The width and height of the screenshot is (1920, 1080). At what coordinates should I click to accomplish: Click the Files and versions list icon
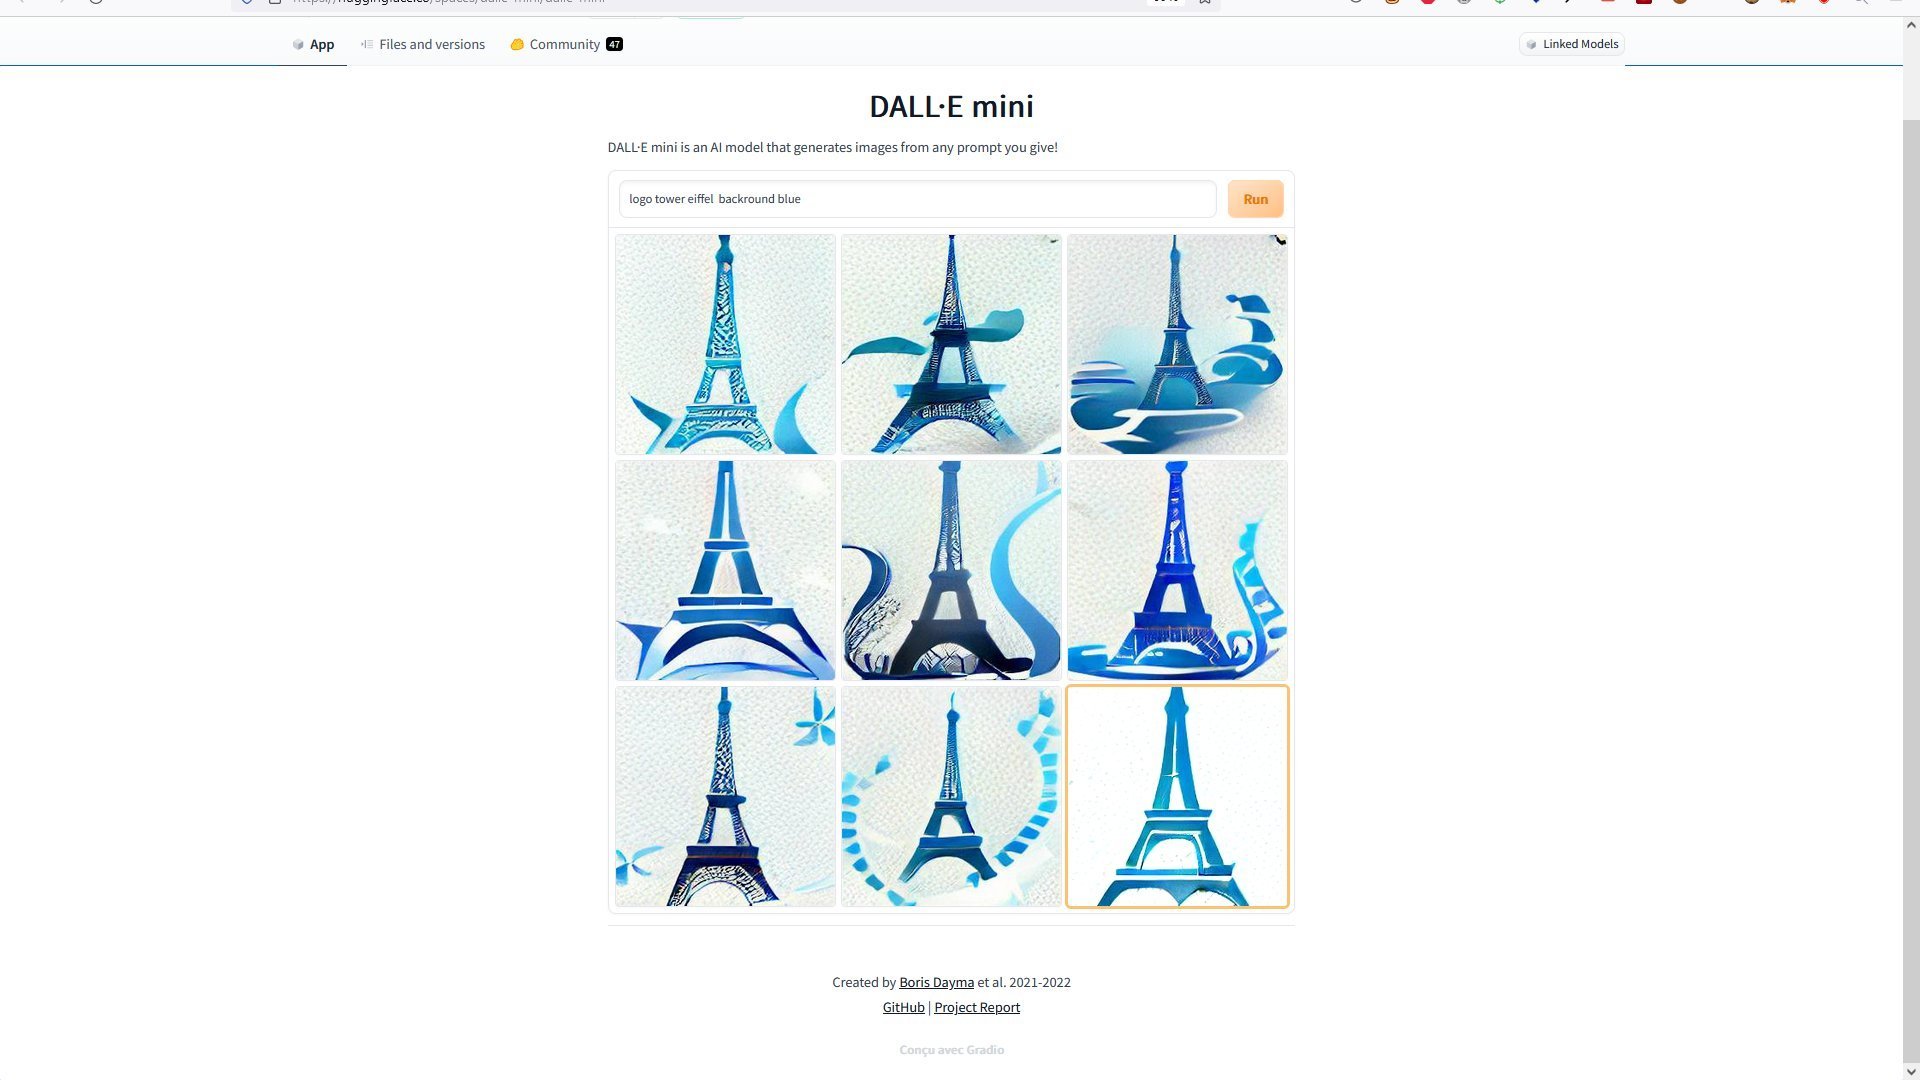coord(367,44)
